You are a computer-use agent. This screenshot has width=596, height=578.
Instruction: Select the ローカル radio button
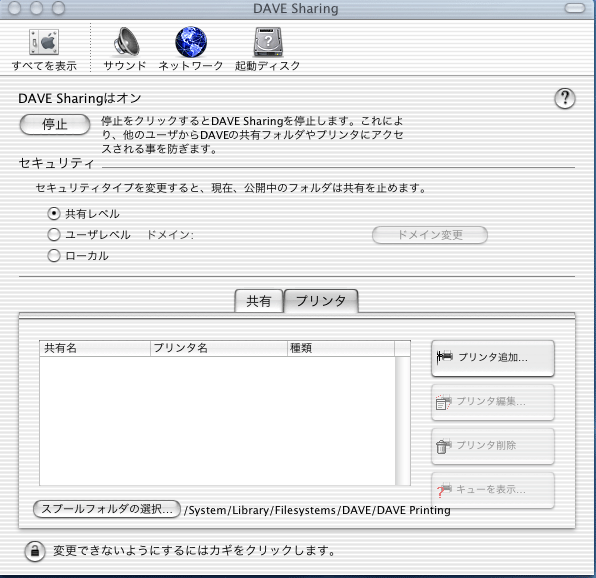(x=54, y=255)
